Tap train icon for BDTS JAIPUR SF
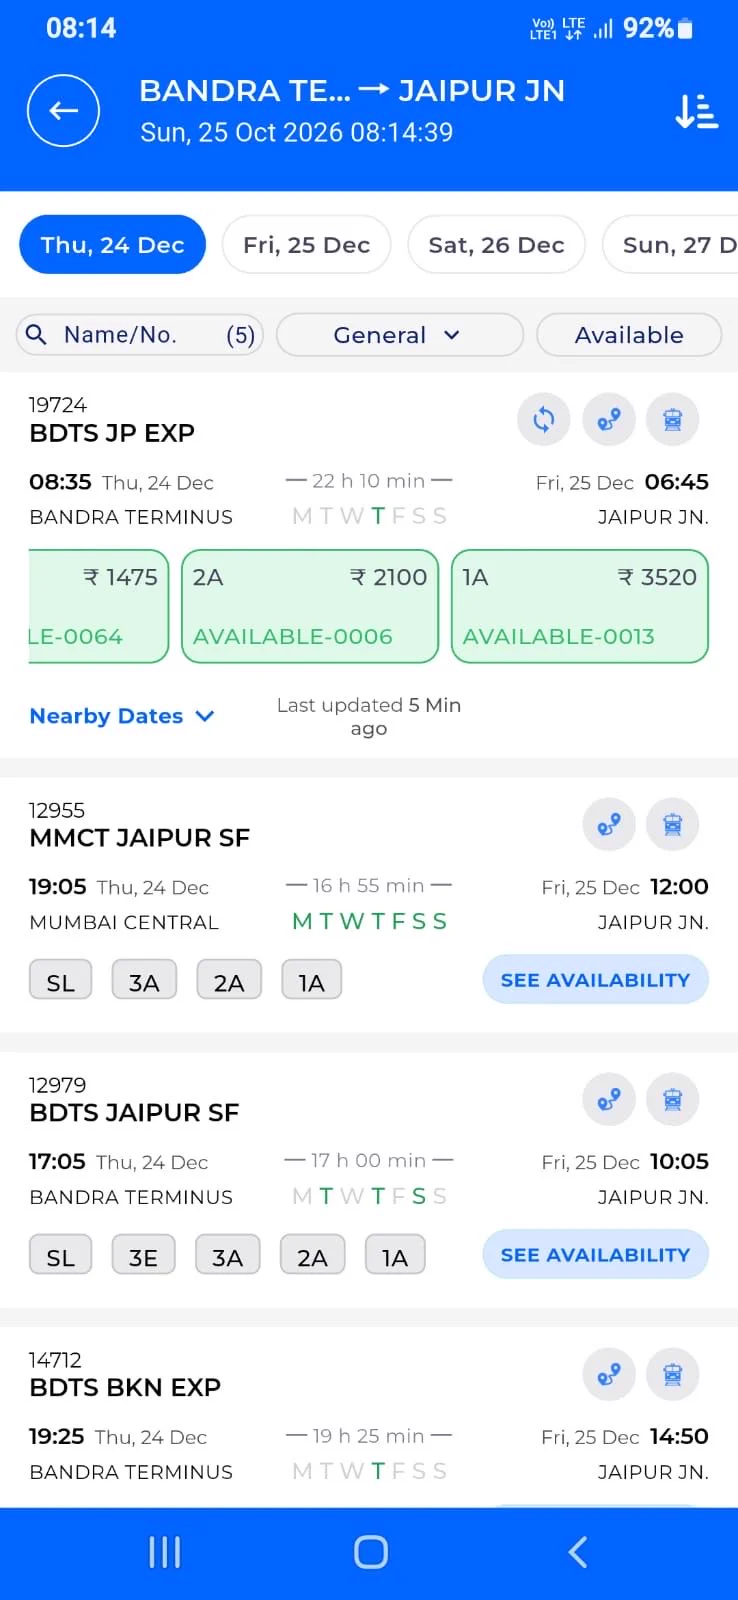The width and height of the screenshot is (738, 1600). click(x=673, y=1100)
